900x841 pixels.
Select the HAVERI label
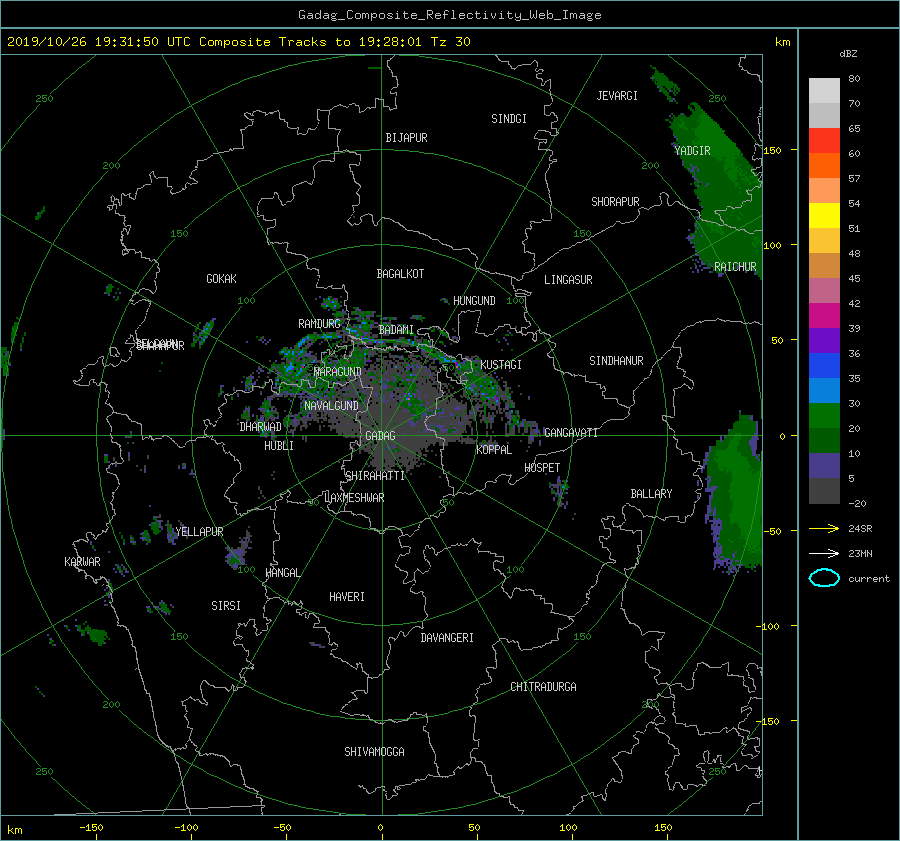(x=347, y=597)
